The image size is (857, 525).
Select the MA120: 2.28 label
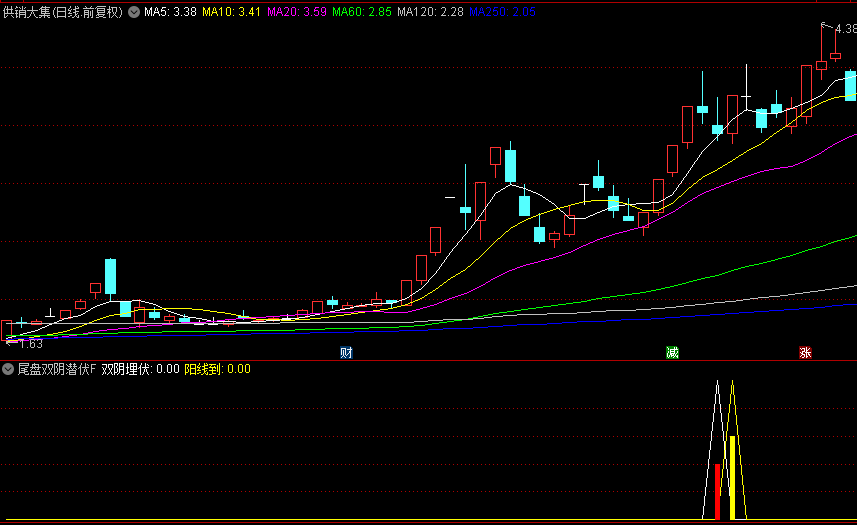coord(430,13)
